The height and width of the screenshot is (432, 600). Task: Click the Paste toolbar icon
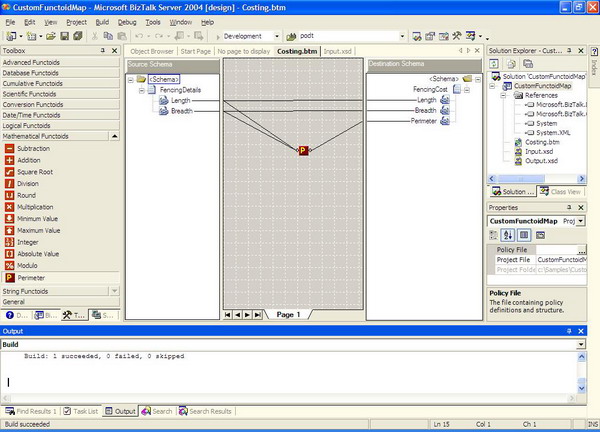(122, 36)
